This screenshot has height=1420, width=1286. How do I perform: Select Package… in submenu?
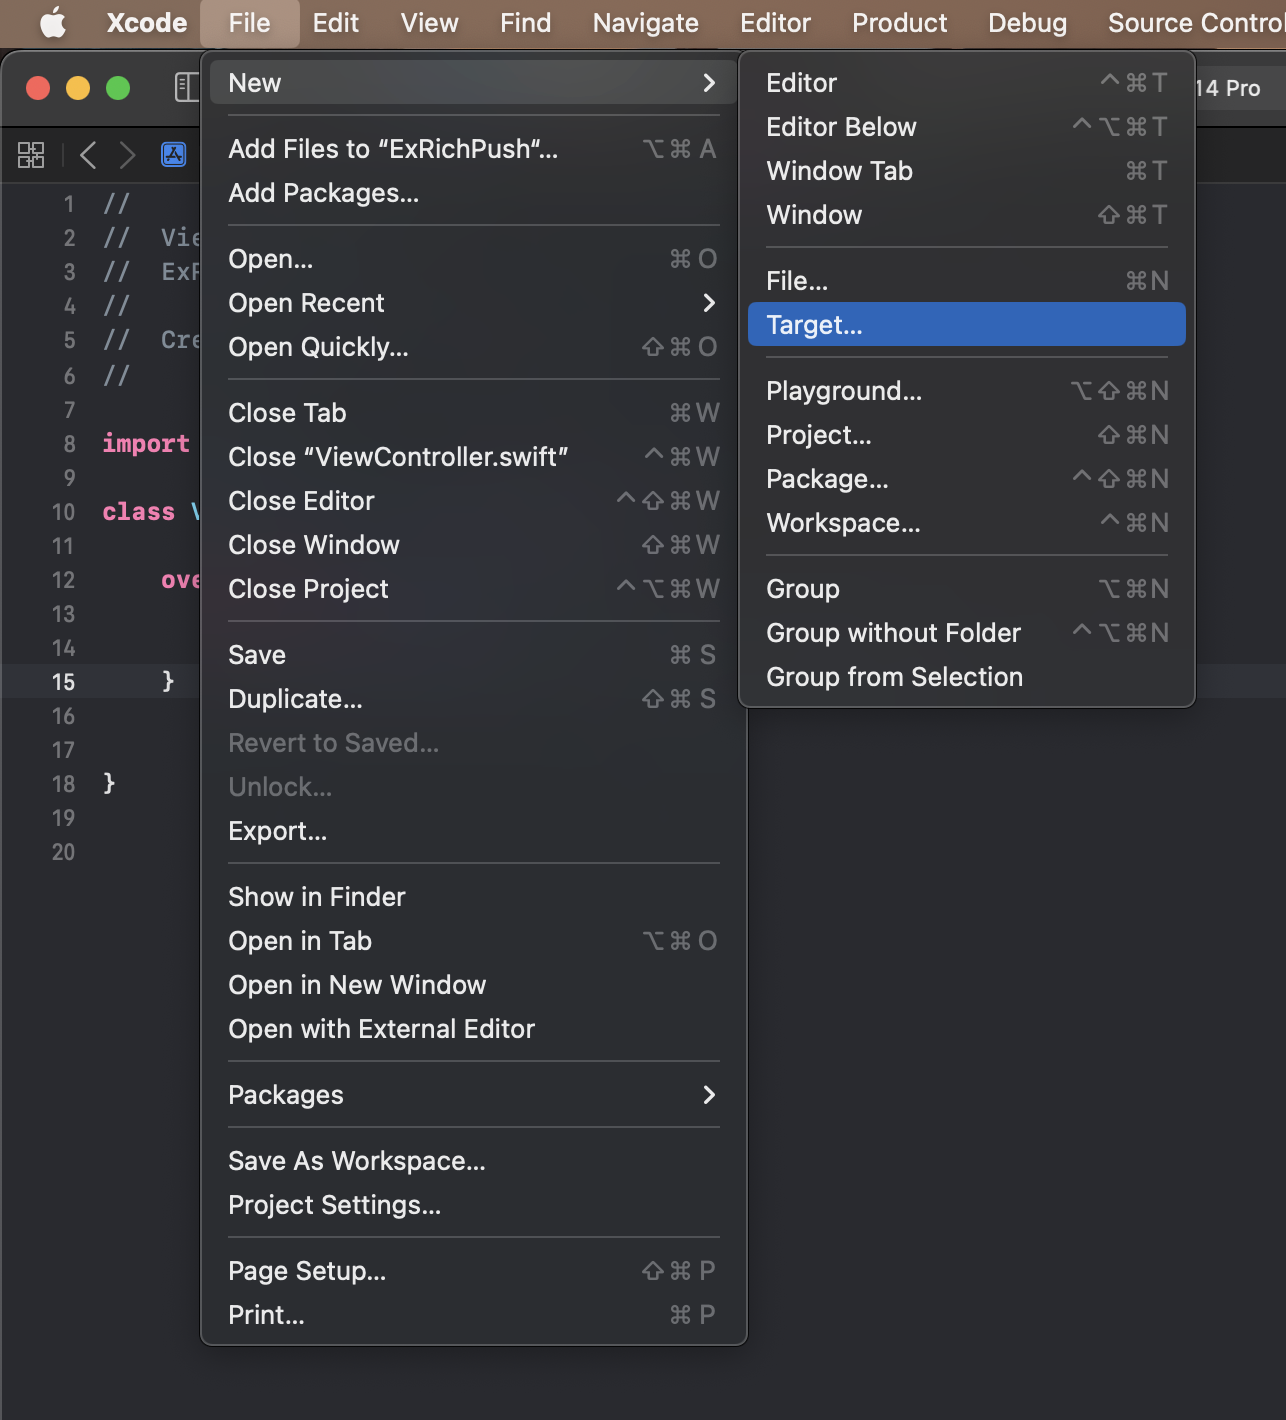(x=966, y=479)
